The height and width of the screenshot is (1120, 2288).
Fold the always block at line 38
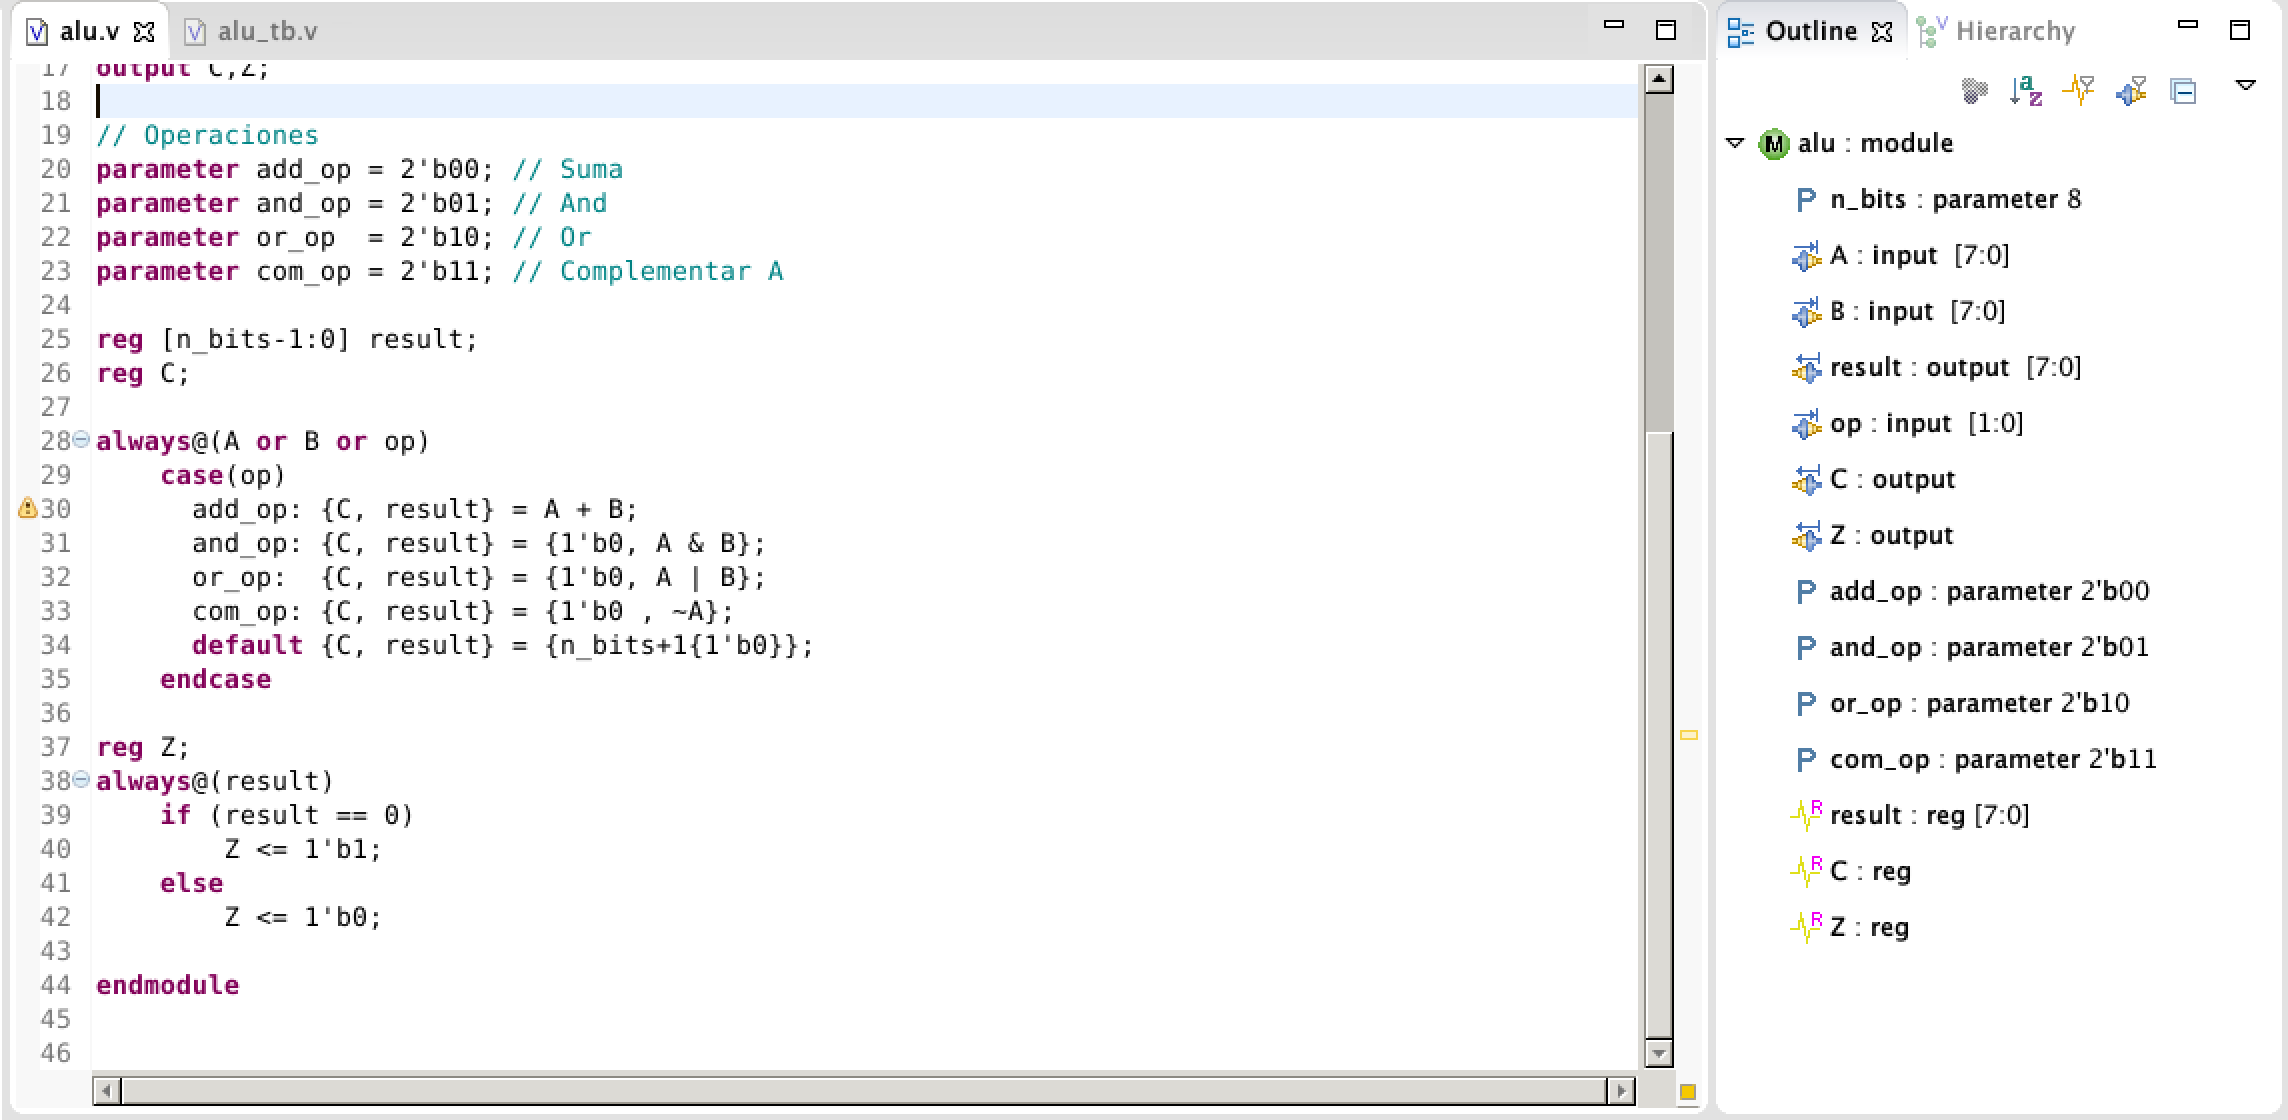[81, 779]
